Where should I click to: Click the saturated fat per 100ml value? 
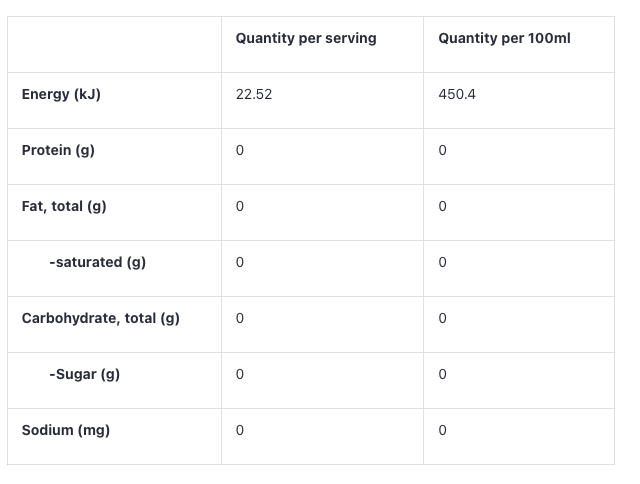(442, 263)
